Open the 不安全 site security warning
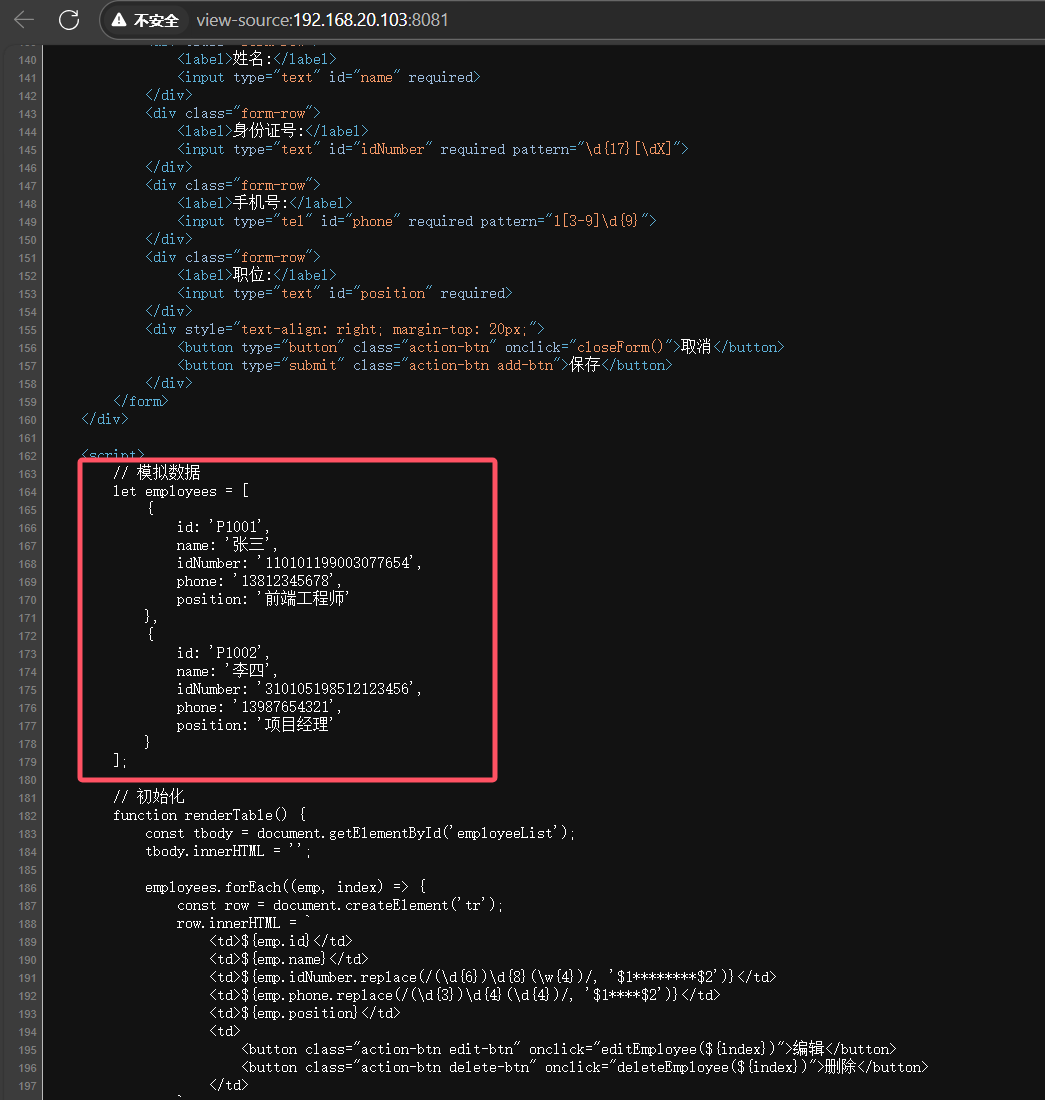The width and height of the screenshot is (1045, 1100). coord(146,20)
